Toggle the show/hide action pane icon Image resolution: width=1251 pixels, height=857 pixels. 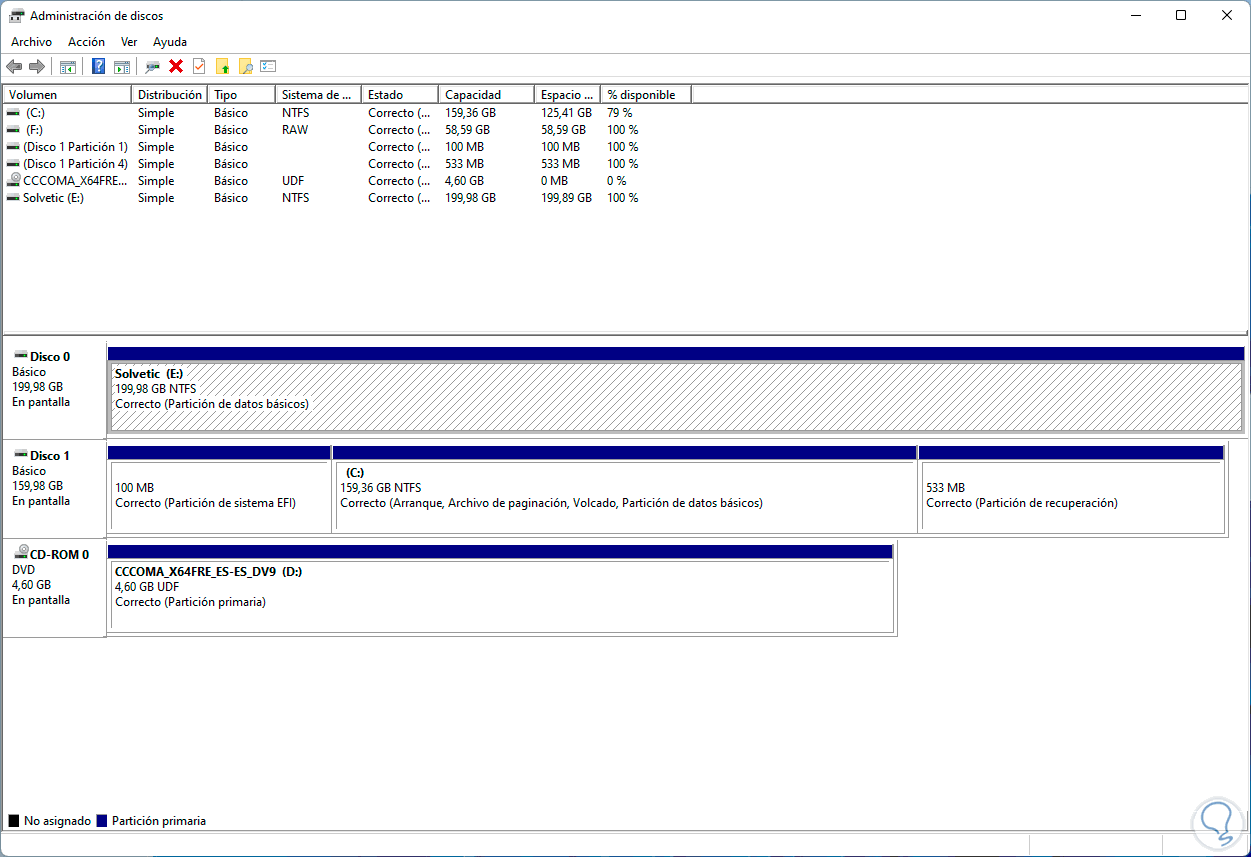click(122, 67)
